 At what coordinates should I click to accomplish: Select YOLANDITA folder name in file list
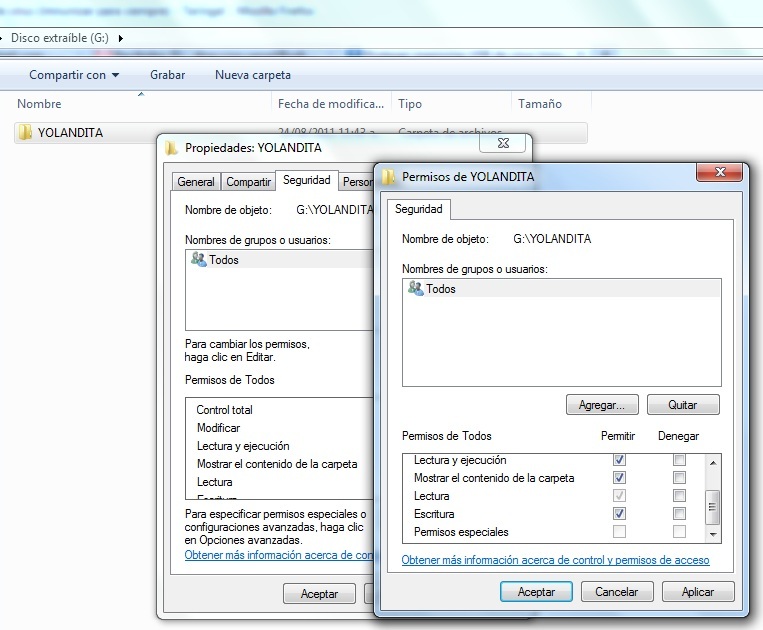(x=70, y=132)
